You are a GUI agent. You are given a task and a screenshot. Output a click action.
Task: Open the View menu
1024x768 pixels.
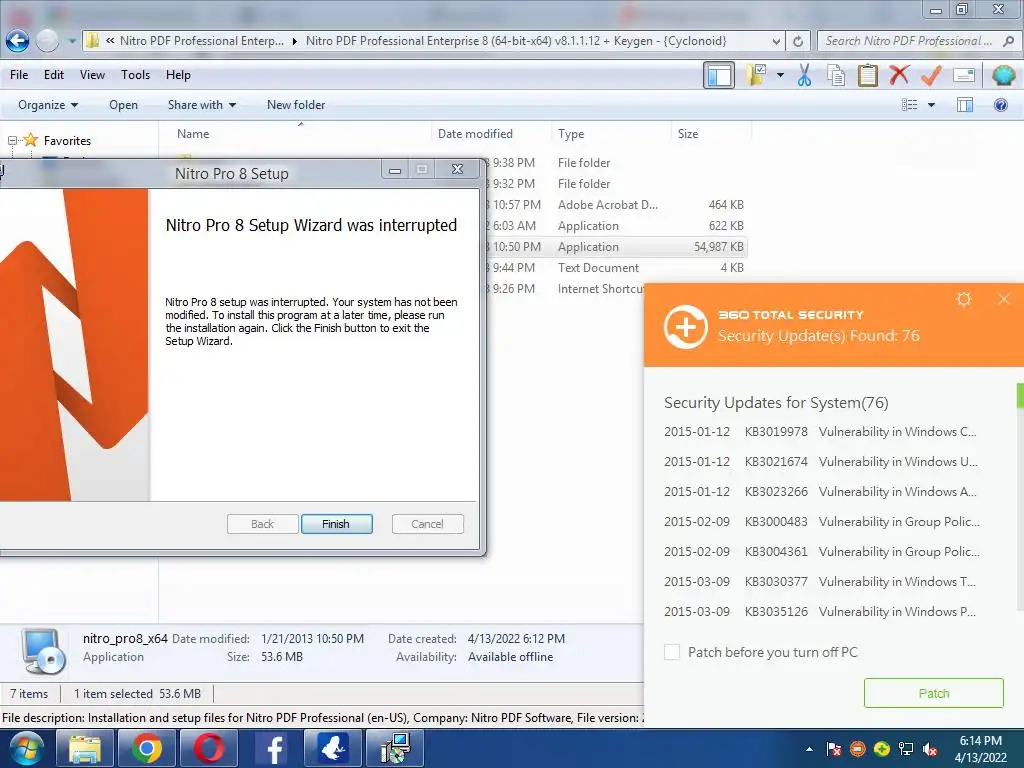tap(92, 75)
